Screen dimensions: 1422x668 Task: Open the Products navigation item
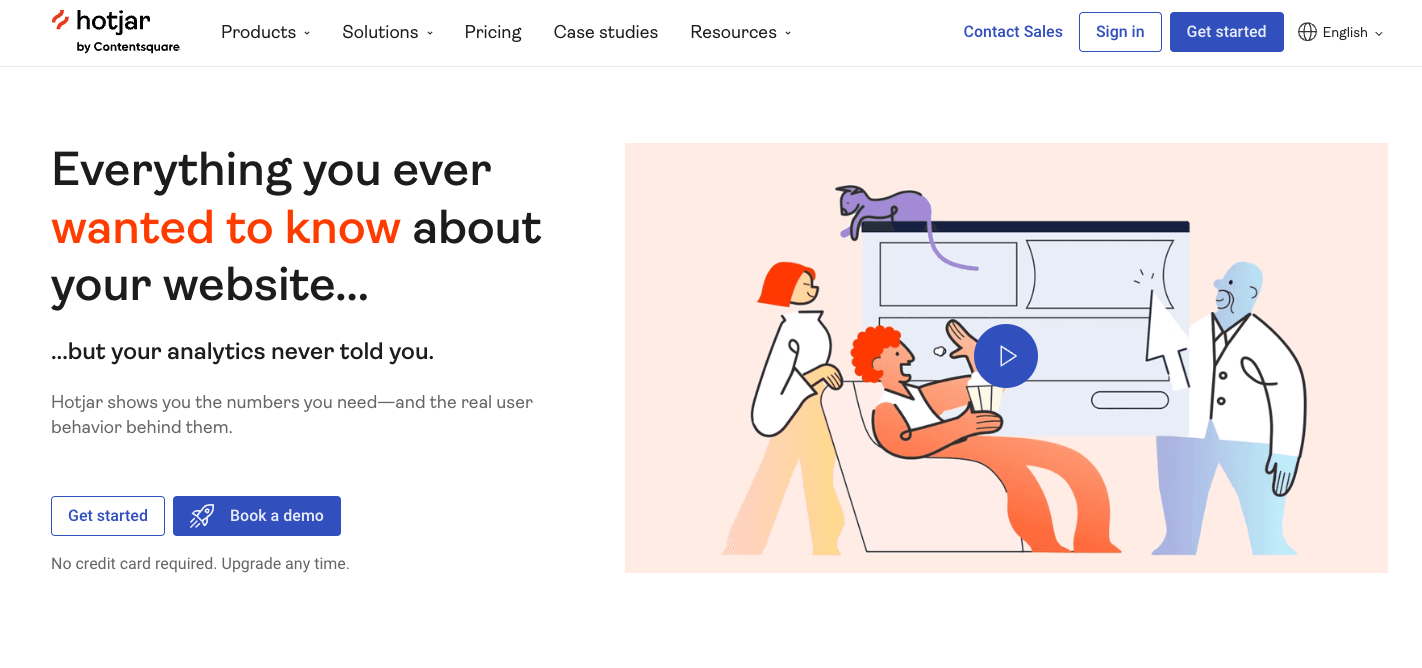(266, 32)
